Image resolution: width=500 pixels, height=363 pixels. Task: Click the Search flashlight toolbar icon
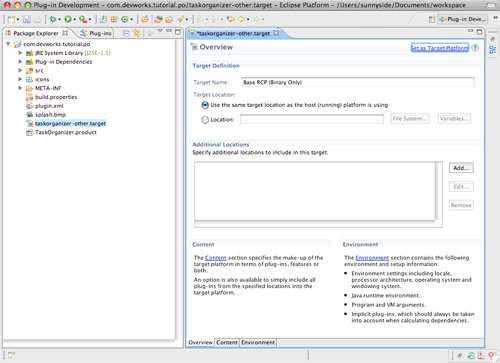tap(180, 19)
